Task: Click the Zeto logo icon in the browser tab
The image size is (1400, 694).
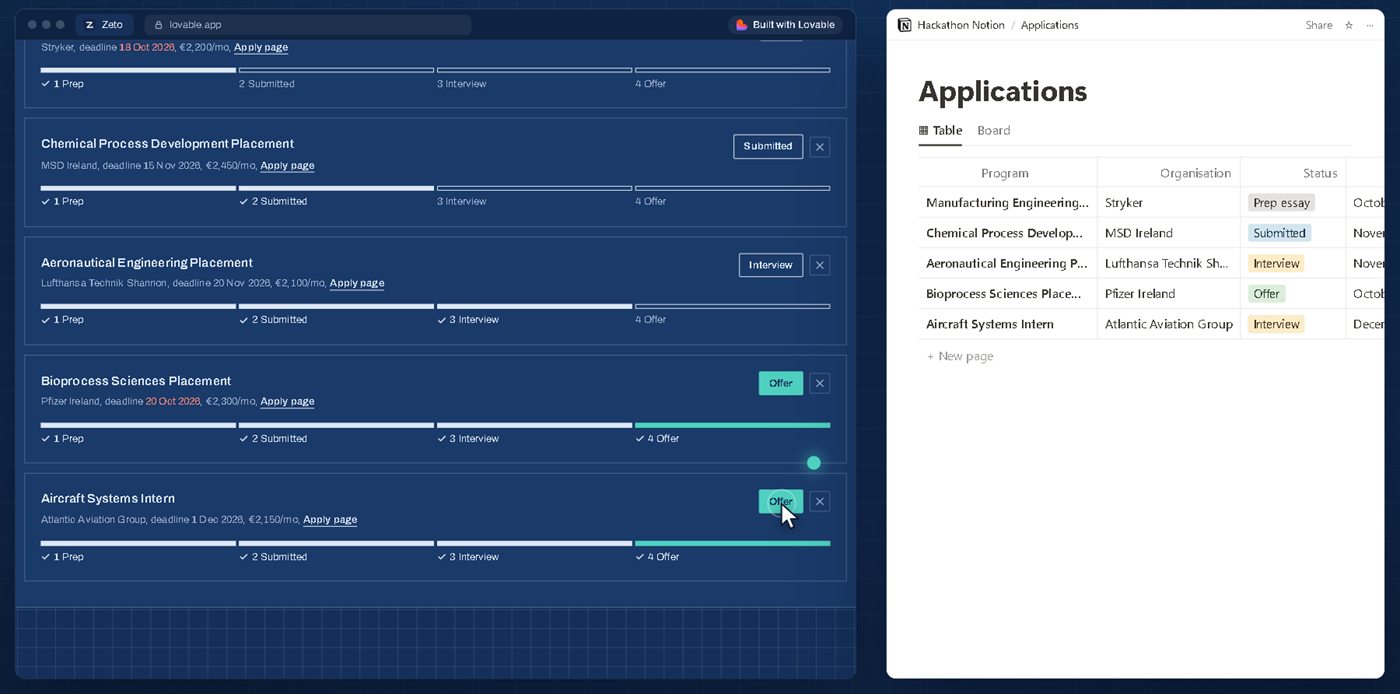Action: [x=90, y=25]
